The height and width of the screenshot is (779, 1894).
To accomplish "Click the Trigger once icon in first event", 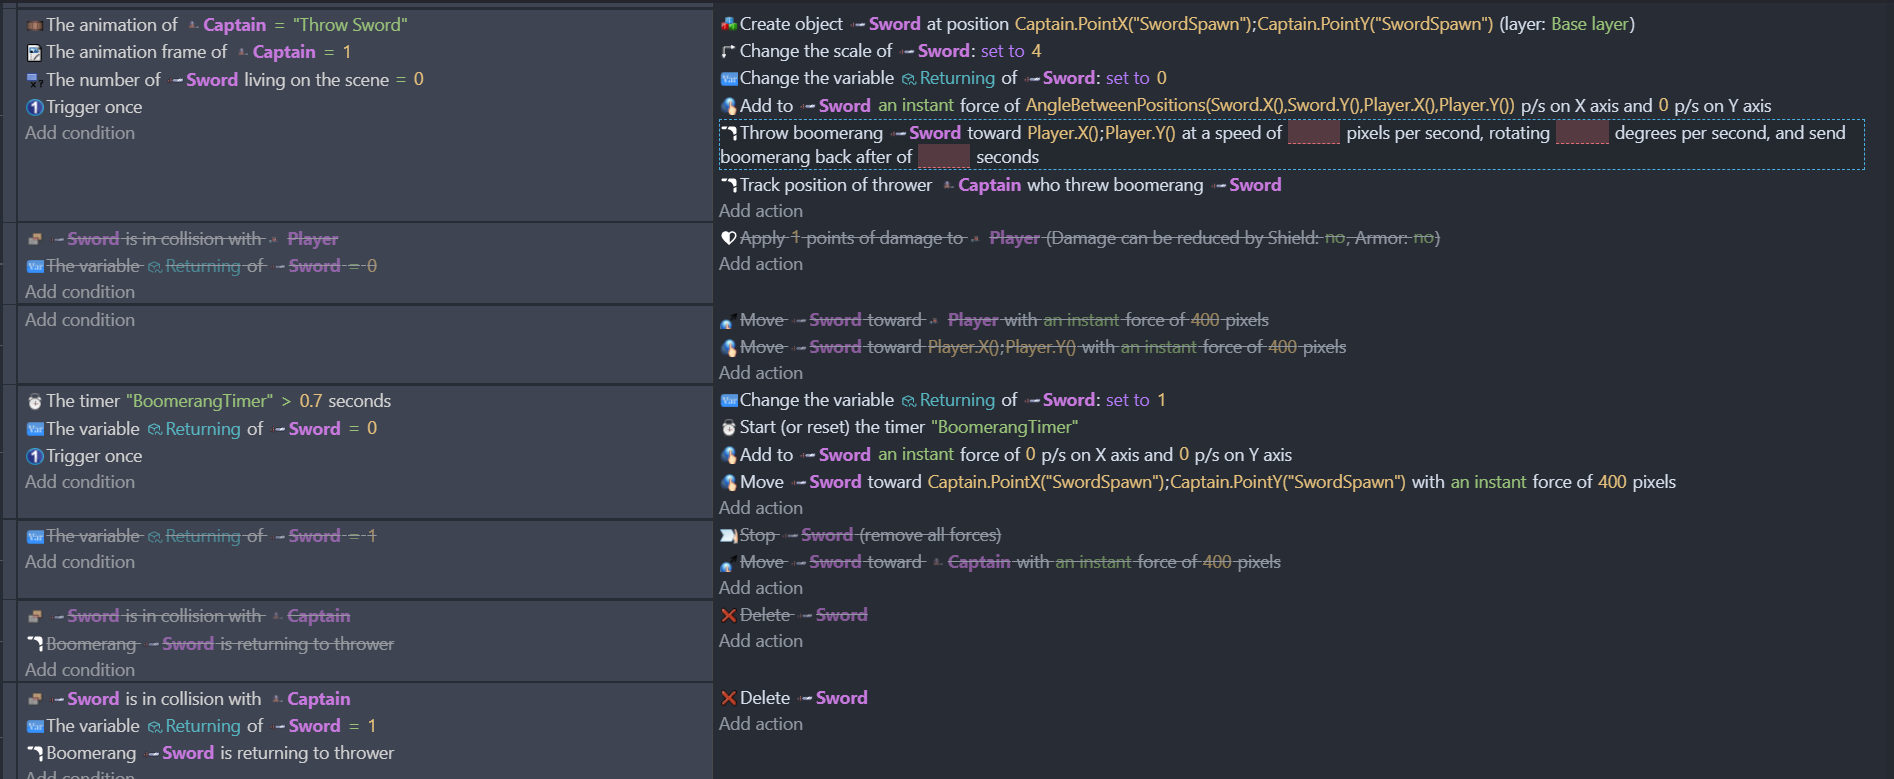I will [x=35, y=107].
